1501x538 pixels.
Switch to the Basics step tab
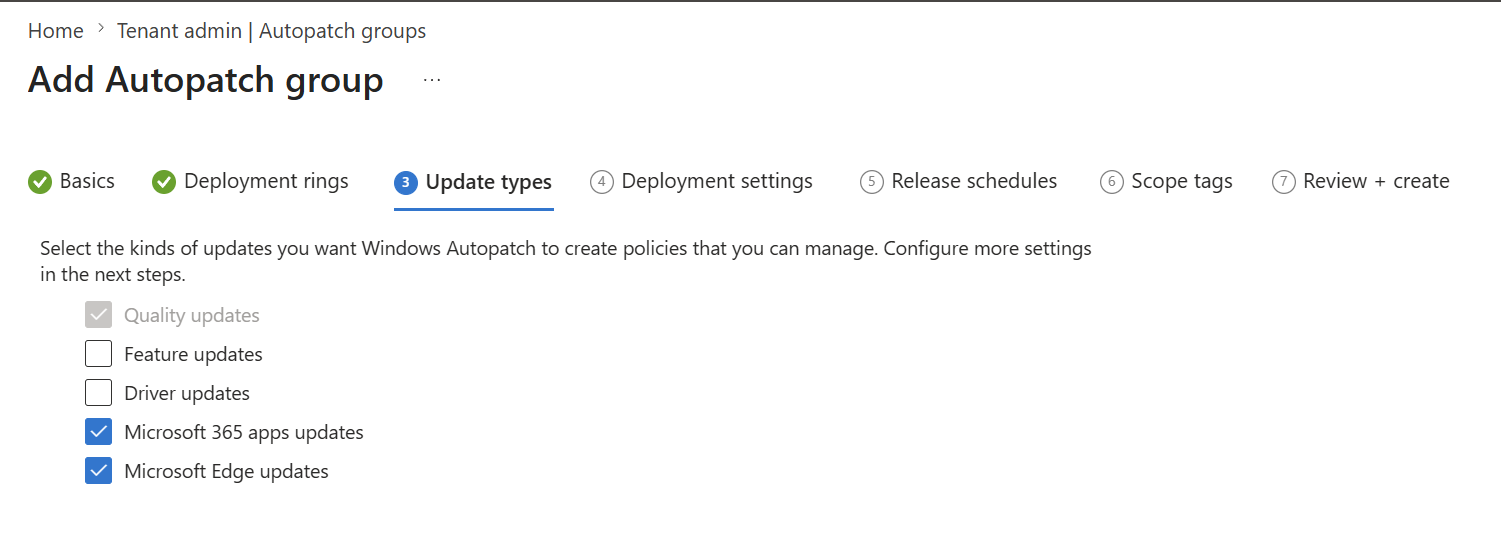point(72,182)
